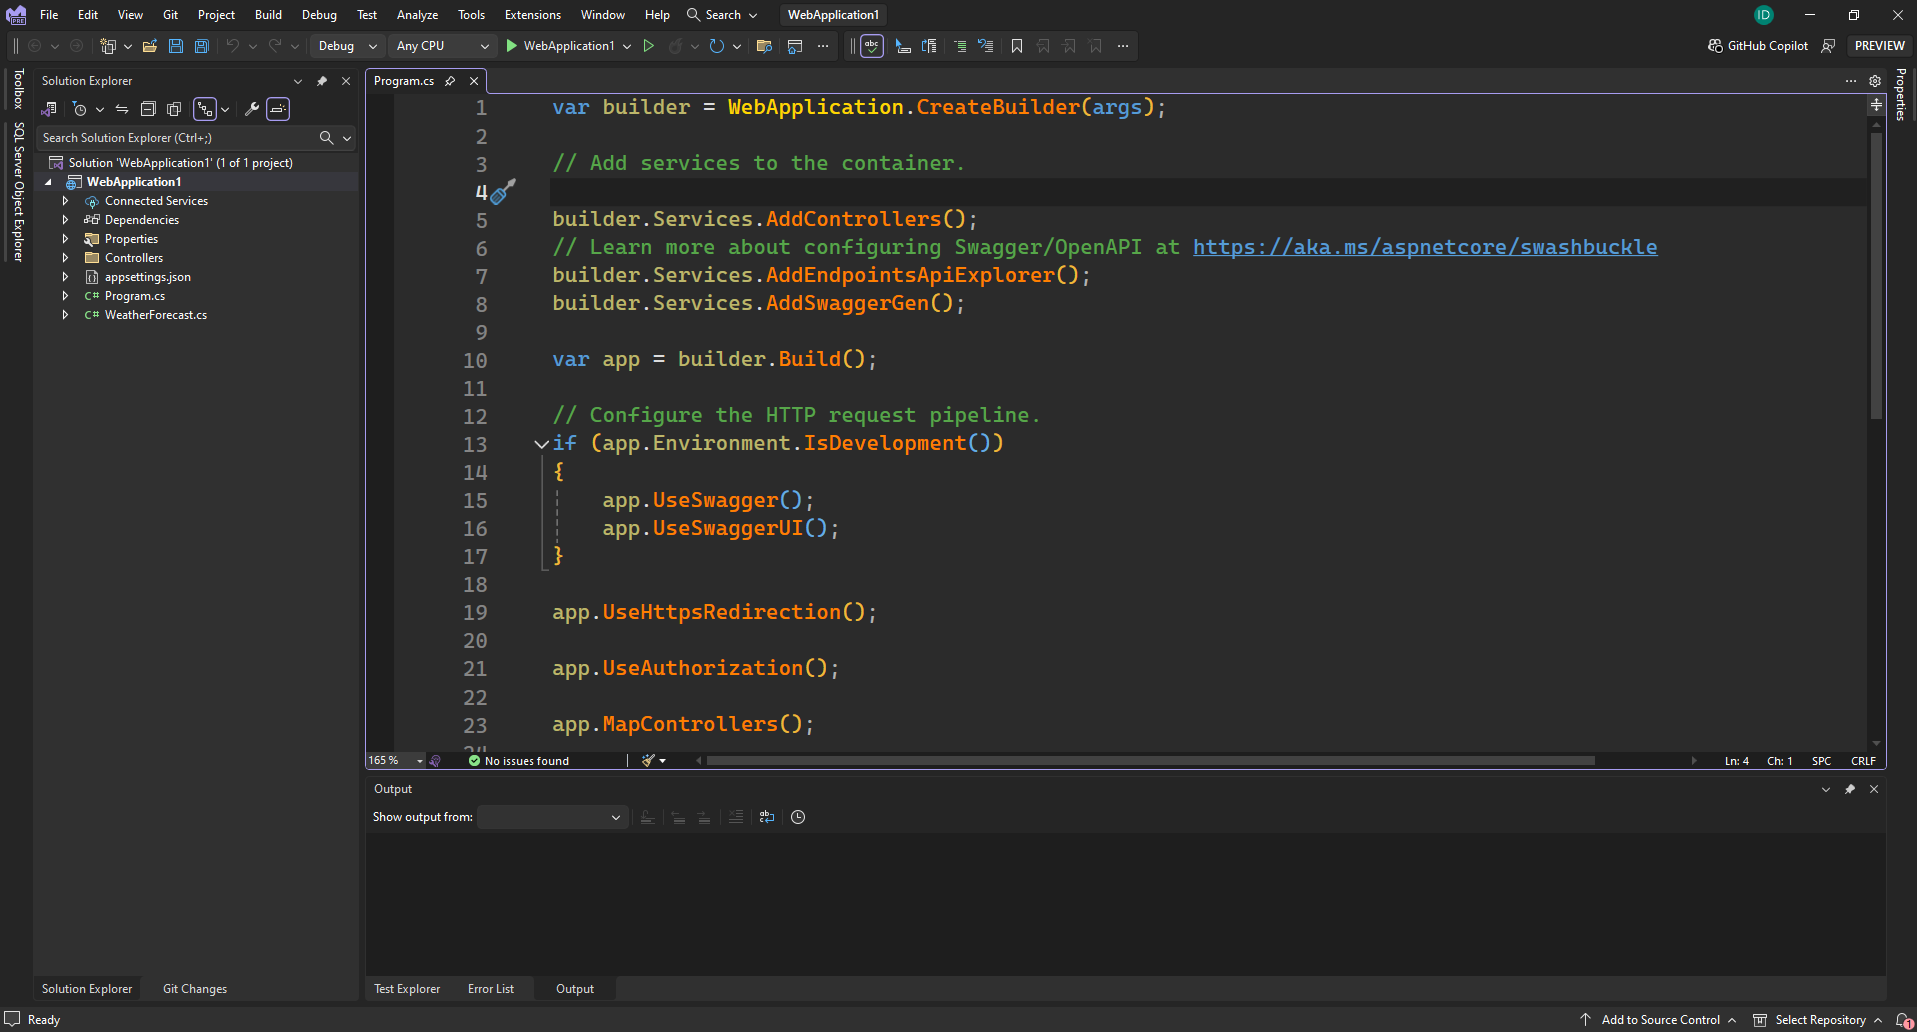Expand the Controllers folder in the tree
This screenshot has width=1917, height=1032.
(x=66, y=258)
